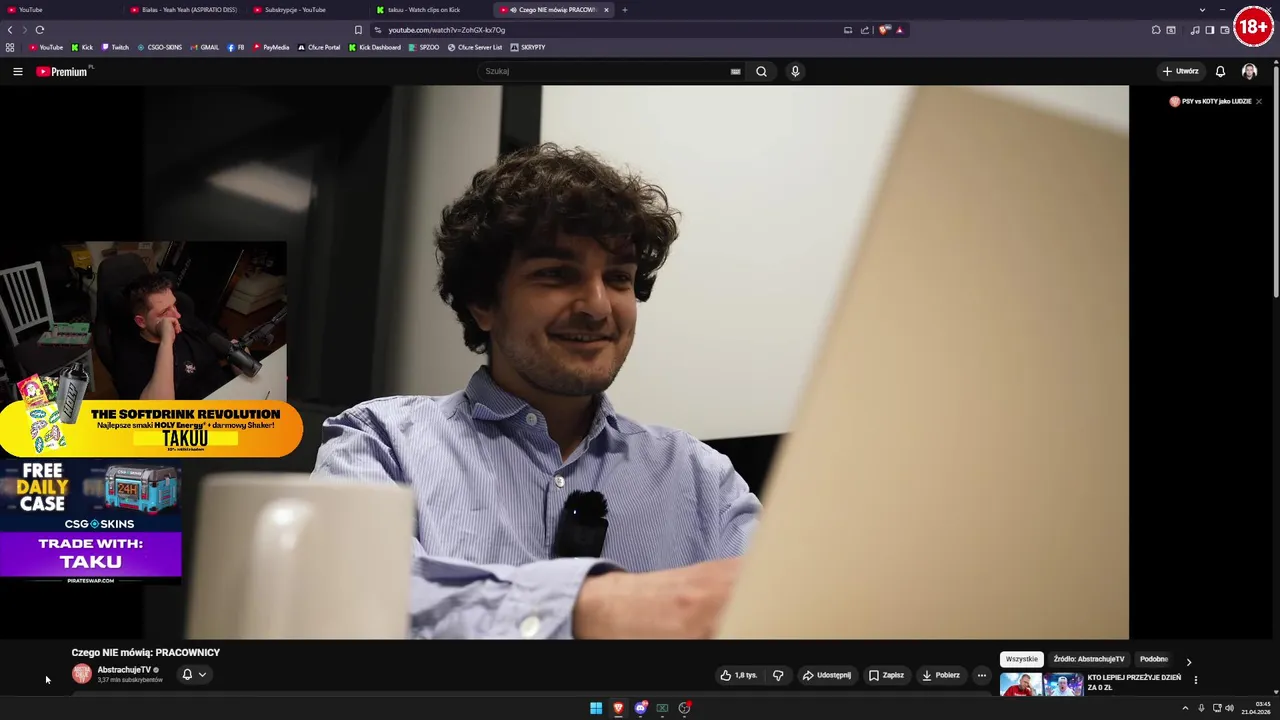Select the Źródło: AbstrachujeTV chip
Image resolution: width=1280 pixels, height=720 pixels.
[x=1089, y=659]
